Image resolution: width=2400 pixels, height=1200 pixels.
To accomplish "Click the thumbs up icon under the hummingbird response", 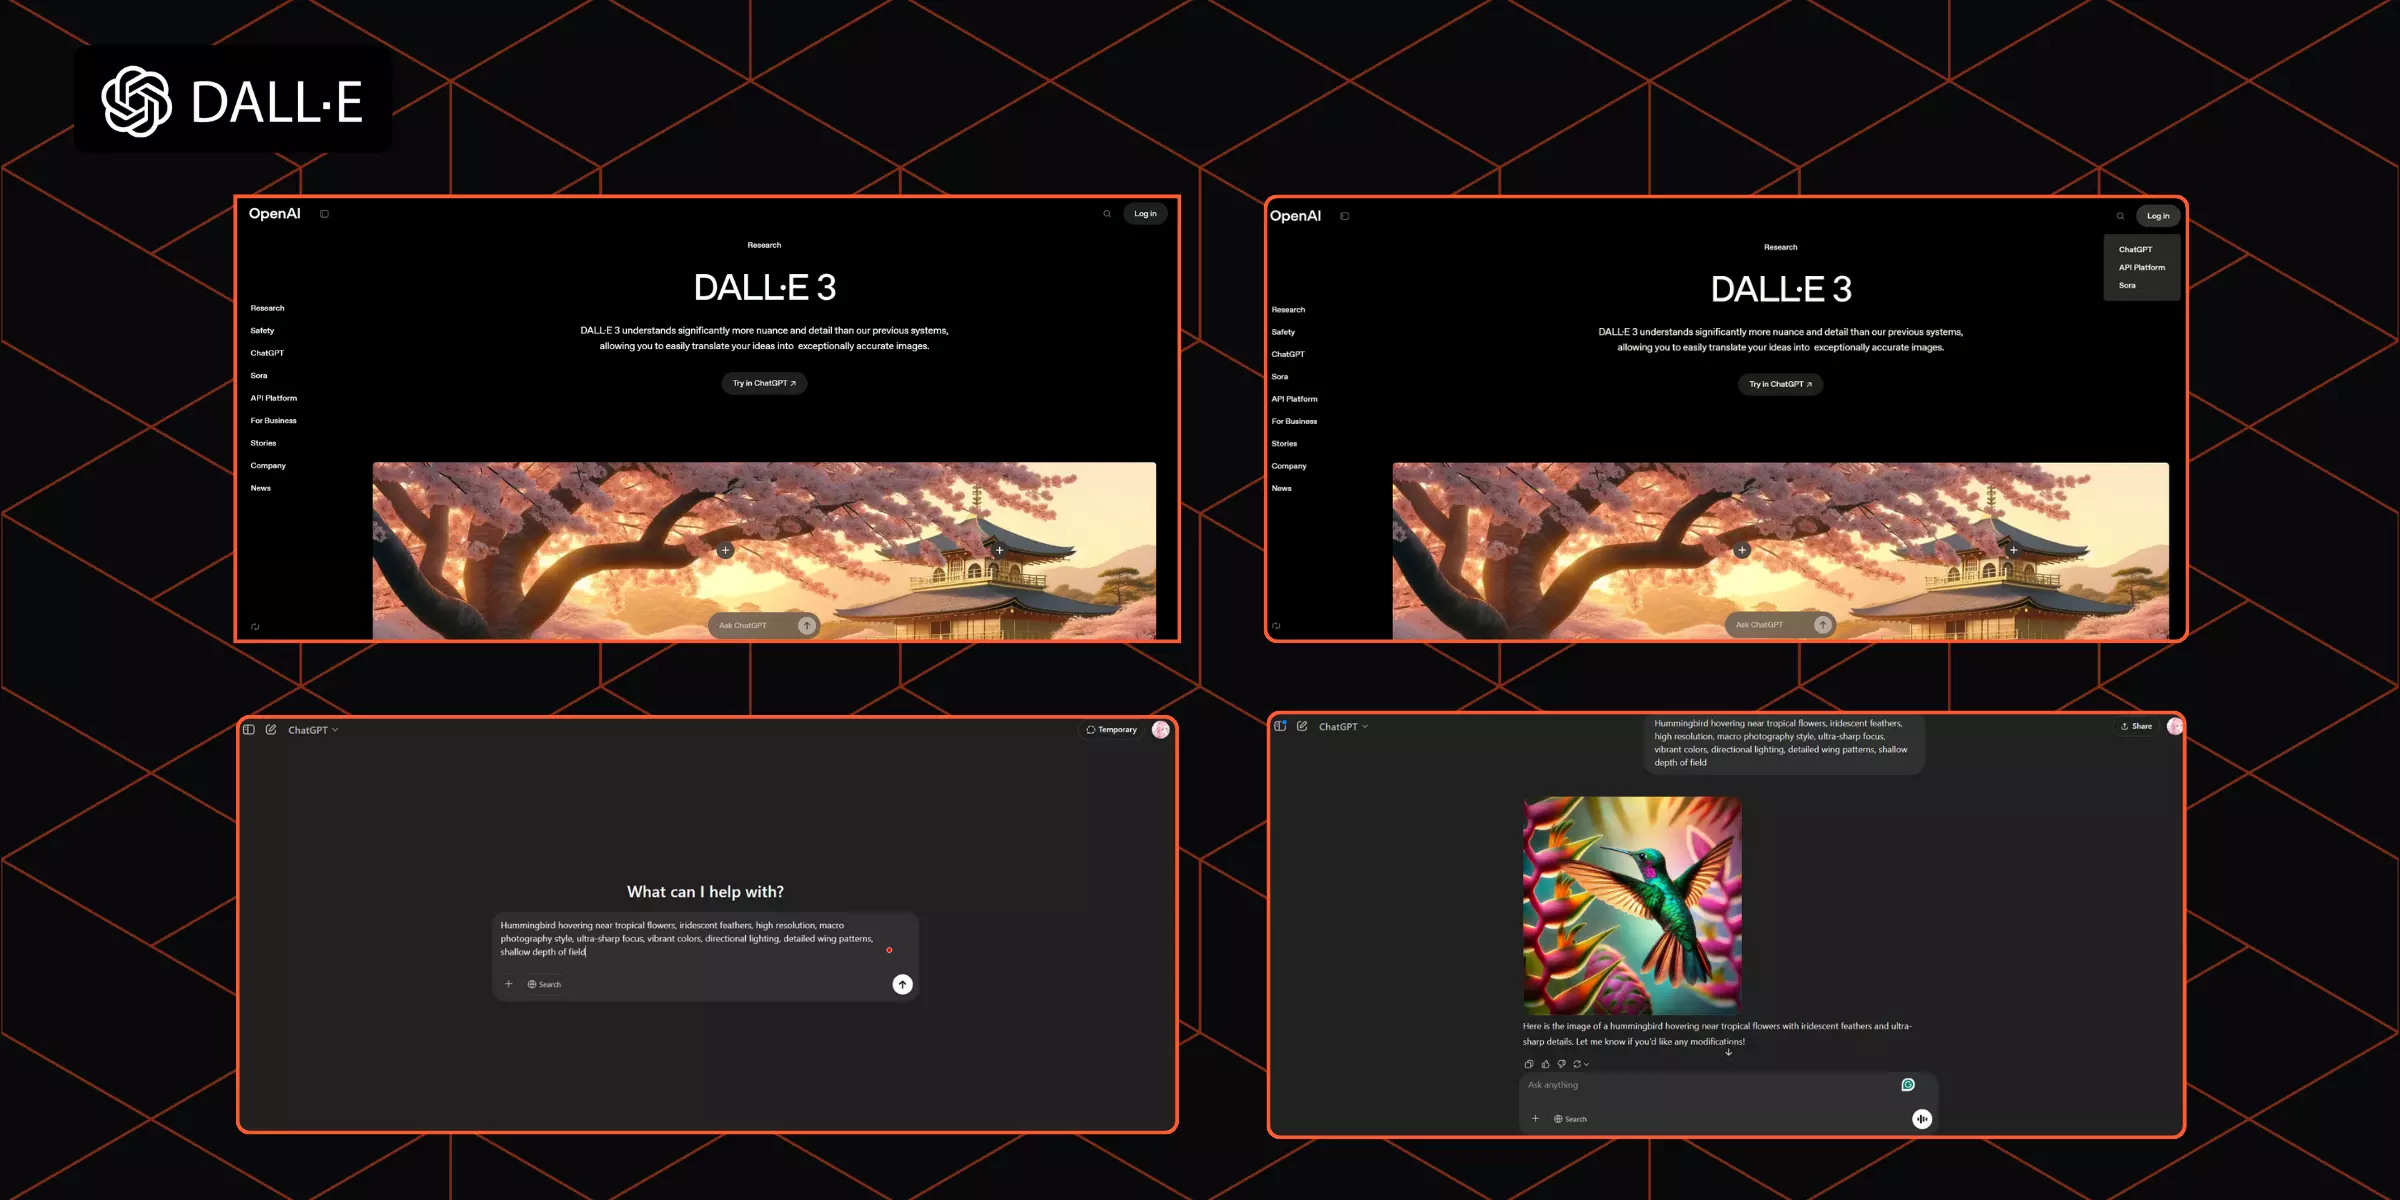I will tap(1545, 1064).
